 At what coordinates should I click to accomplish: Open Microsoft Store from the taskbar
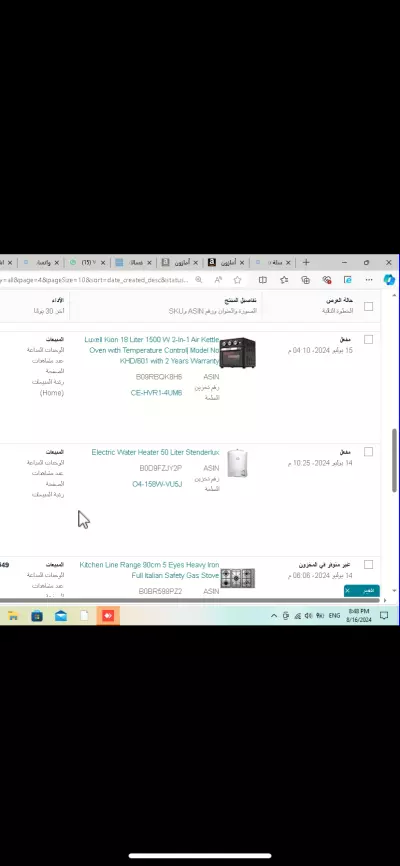tap(36, 616)
